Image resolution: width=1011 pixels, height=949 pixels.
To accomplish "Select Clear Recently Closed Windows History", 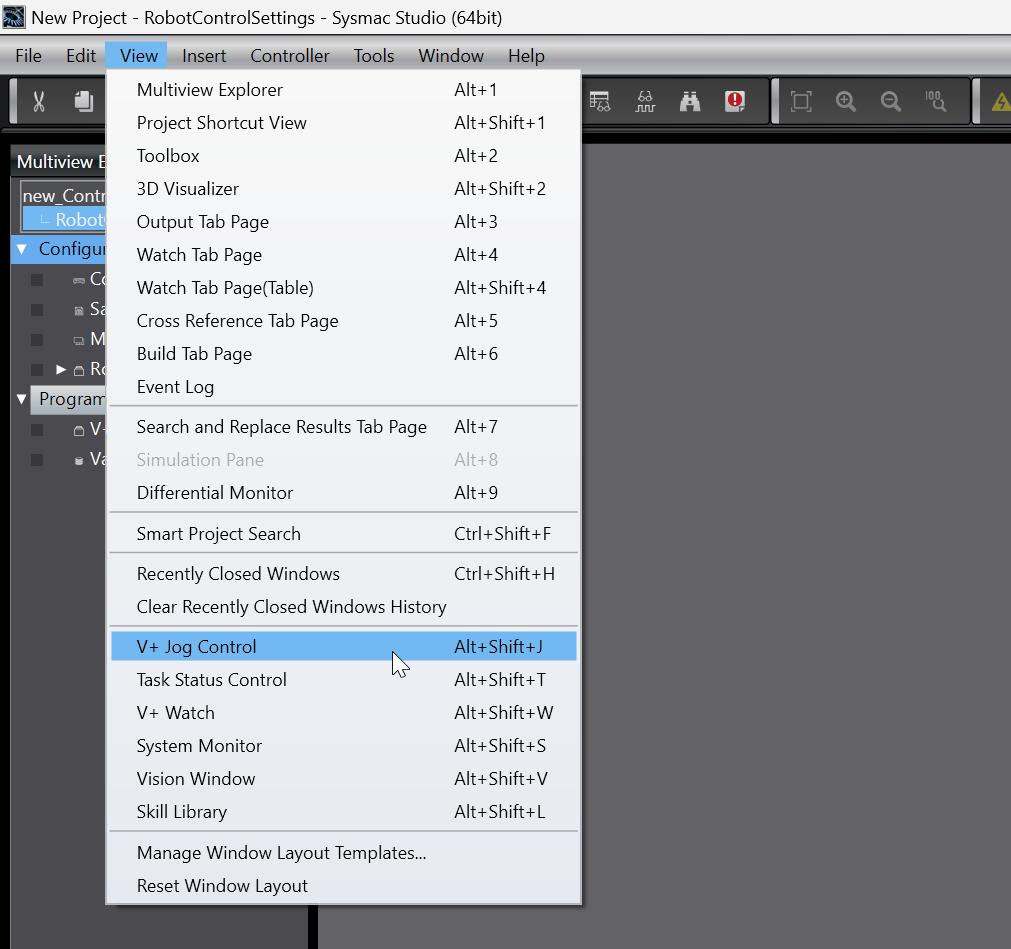I will click(x=344, y=607).
